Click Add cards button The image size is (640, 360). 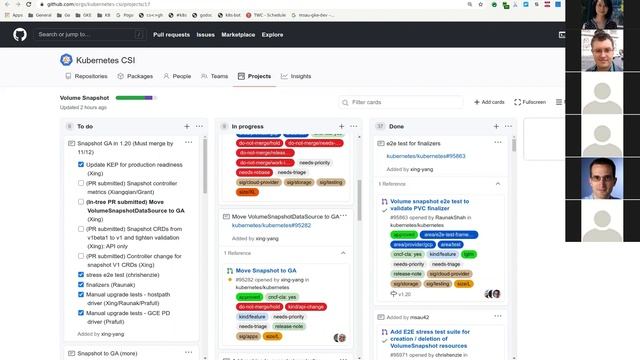click(489, 102)
